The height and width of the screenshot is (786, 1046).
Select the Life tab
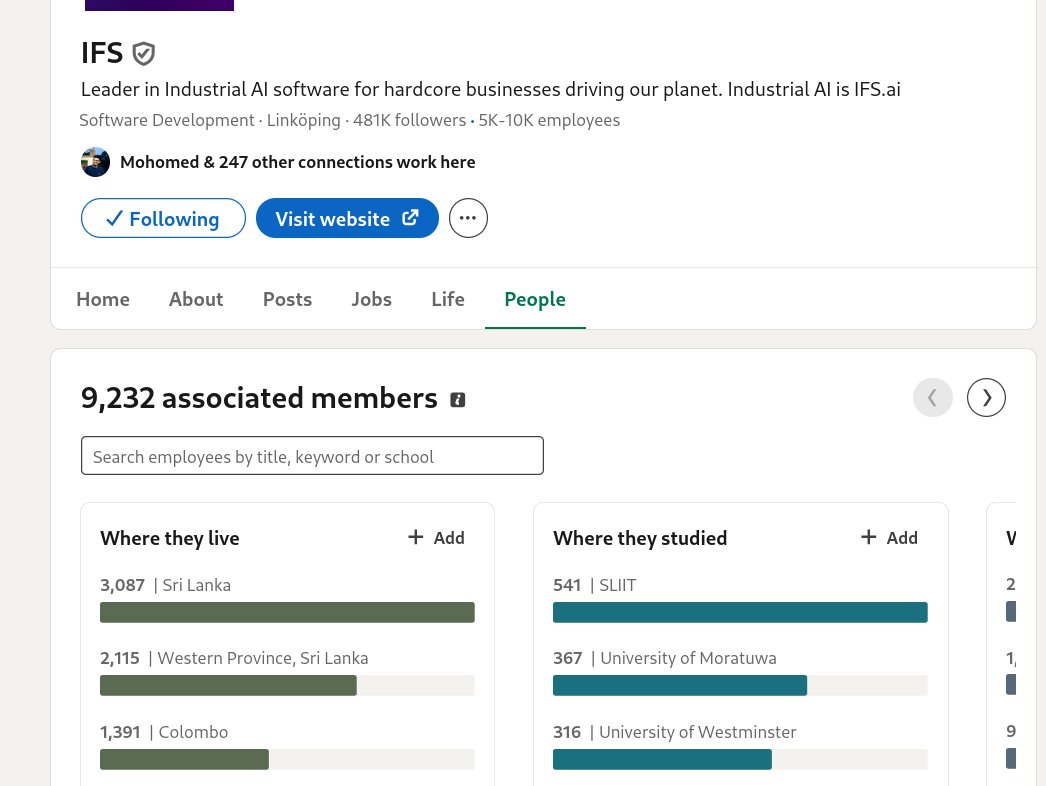coord(448,299)
